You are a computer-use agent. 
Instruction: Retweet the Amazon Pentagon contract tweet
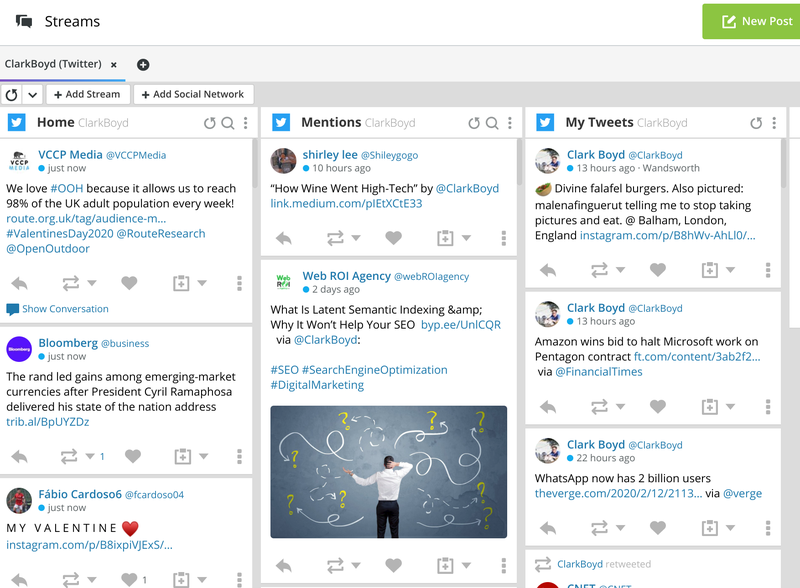tap(599, 406)
